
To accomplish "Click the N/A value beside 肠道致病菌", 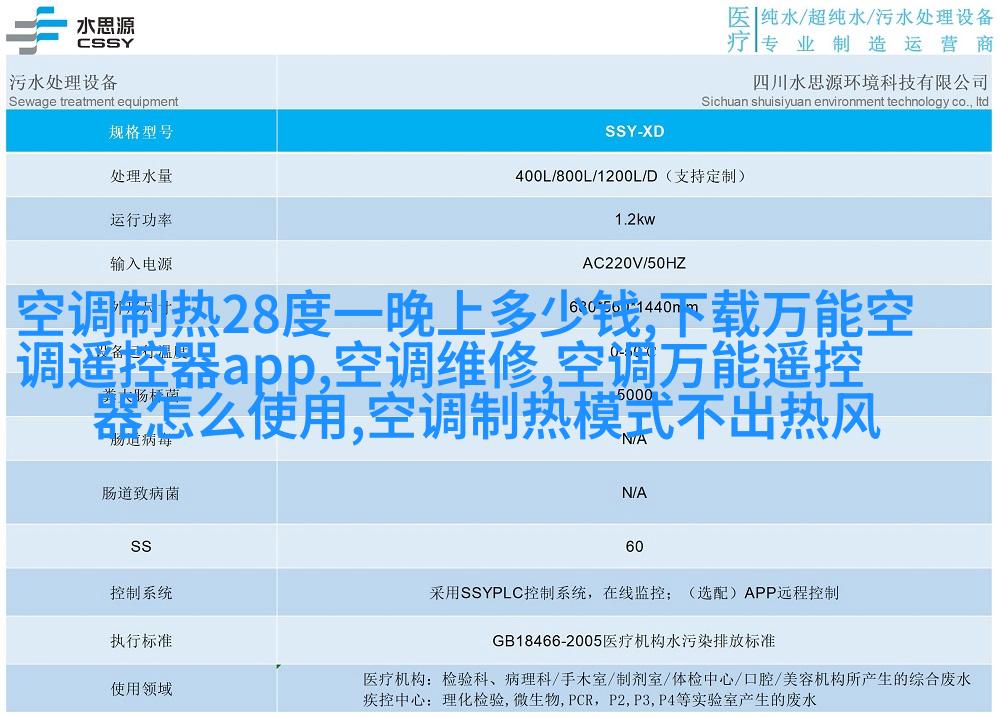I will (634, 493).
